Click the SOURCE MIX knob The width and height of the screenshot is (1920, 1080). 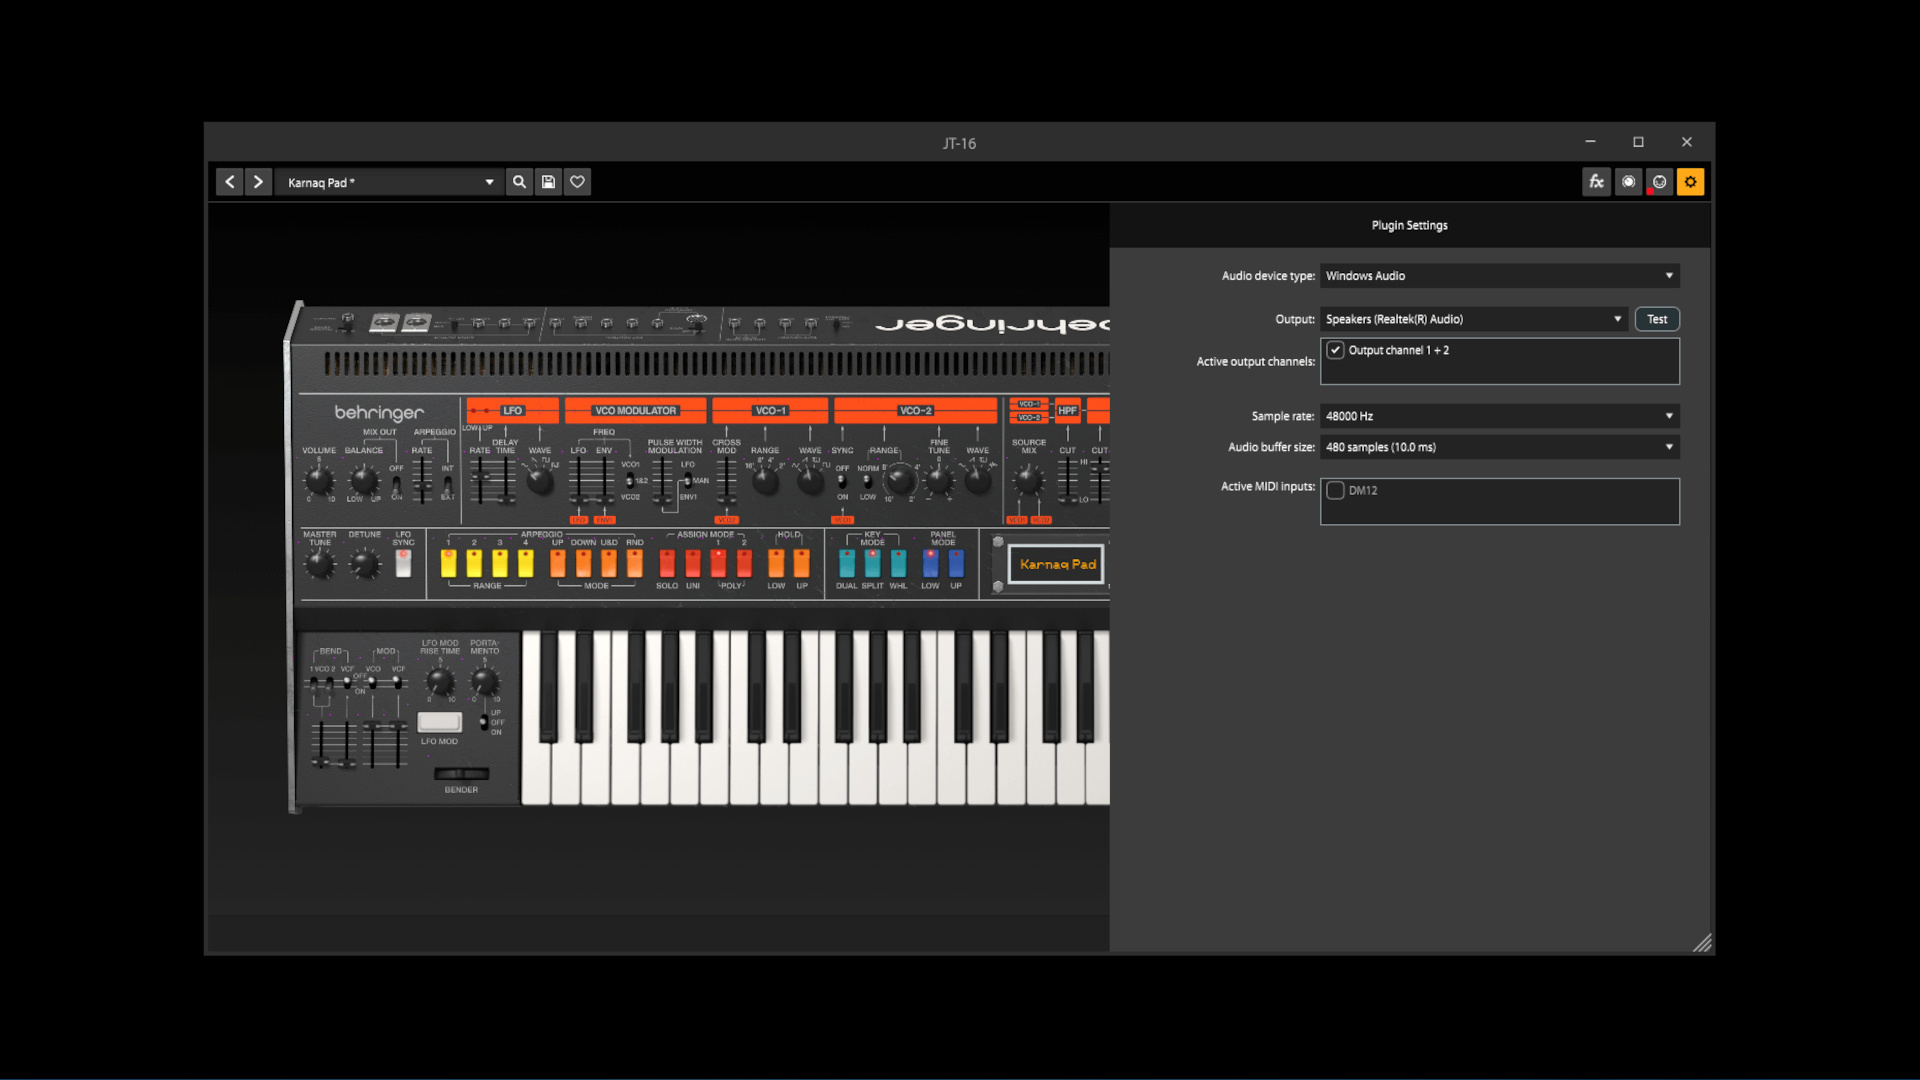1028,481
